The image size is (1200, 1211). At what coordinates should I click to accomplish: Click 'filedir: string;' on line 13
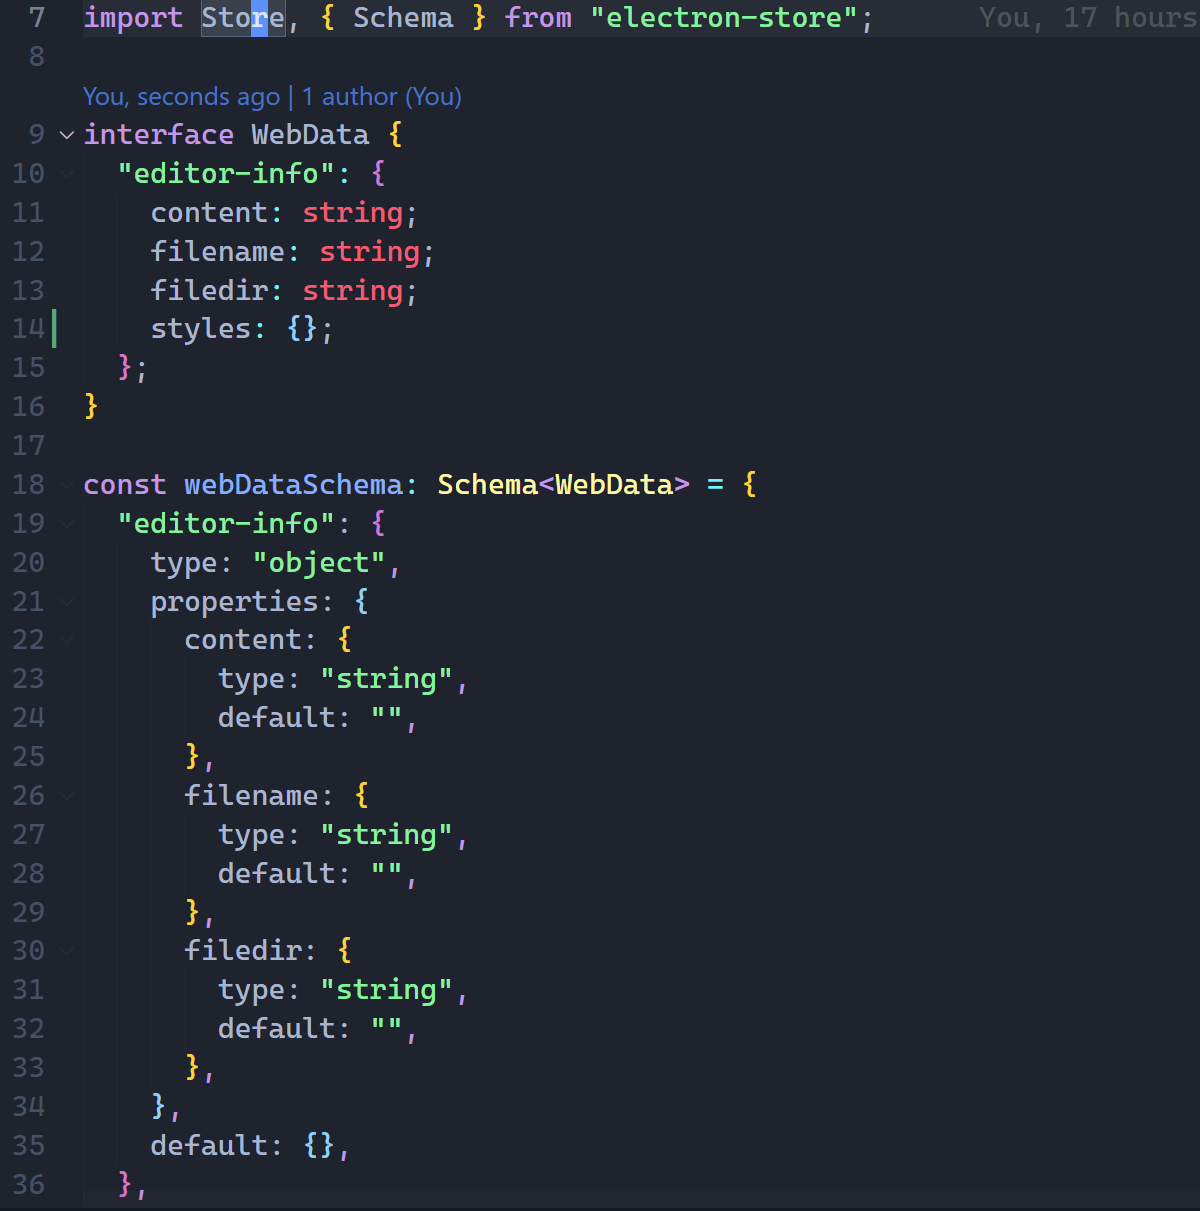pyautogui.click(x=284, y=291)
